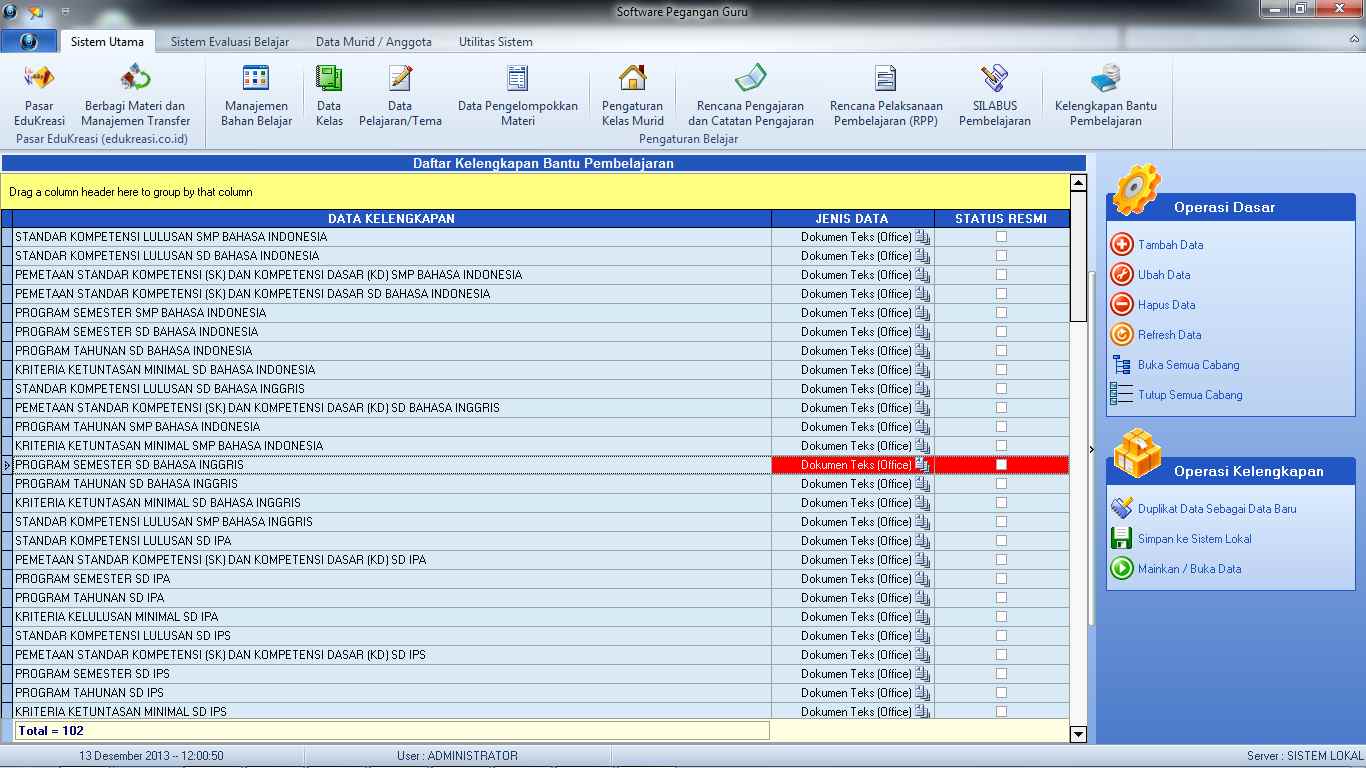Image resolution: width=1366 pixels, height=768 pixels.
Task: Click Simpan ke Sistem Lokal disk icon
Action: click(1122, 539)
